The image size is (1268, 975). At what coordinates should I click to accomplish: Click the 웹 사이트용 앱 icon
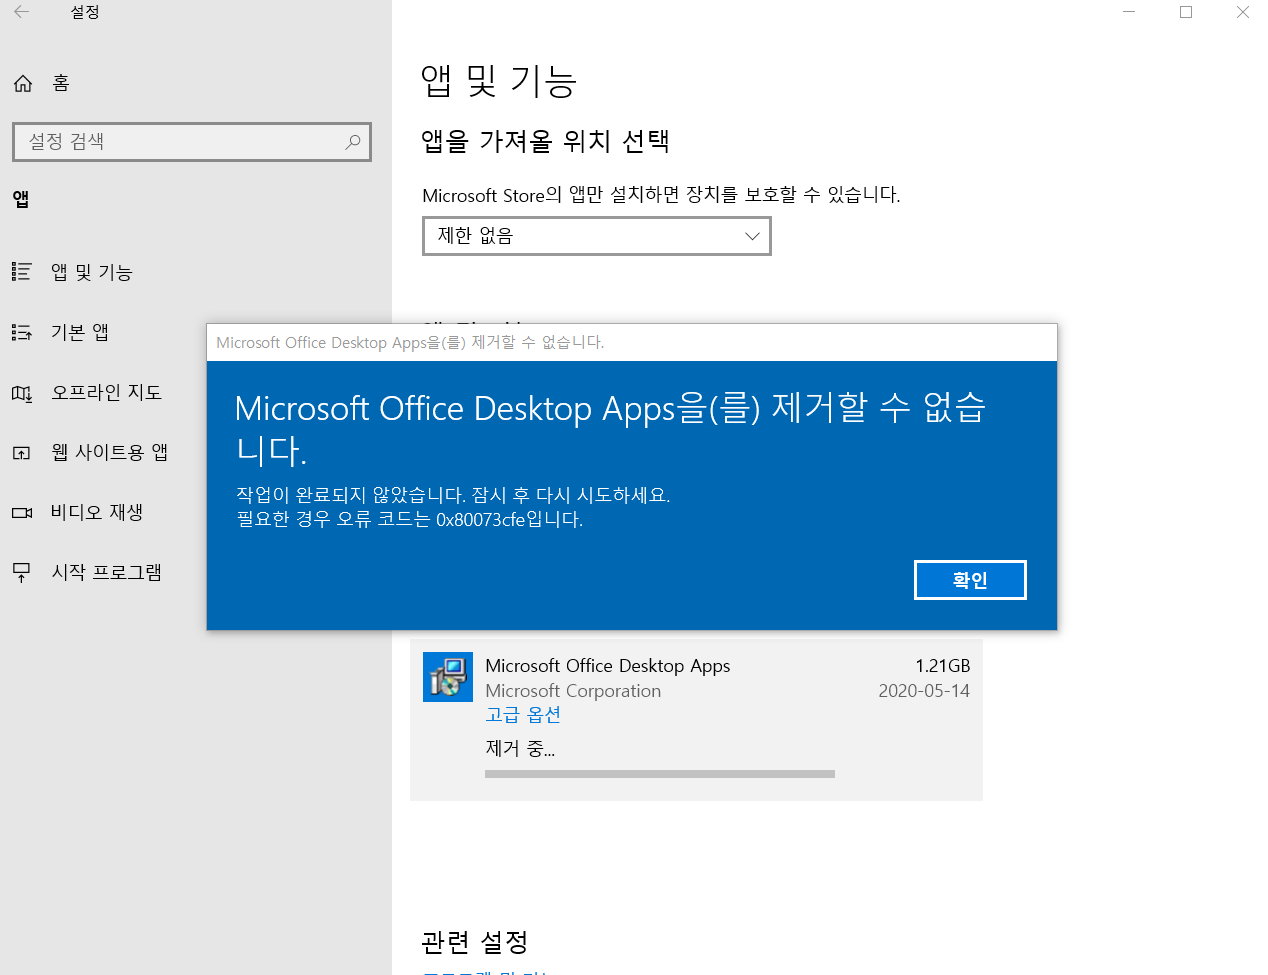click(x=21, y=453)
